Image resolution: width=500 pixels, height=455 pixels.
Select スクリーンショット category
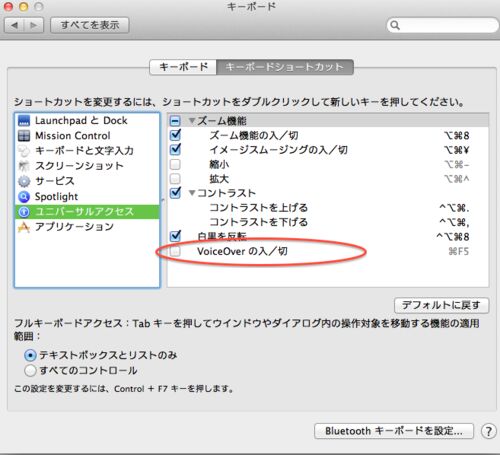click(87, 166)
